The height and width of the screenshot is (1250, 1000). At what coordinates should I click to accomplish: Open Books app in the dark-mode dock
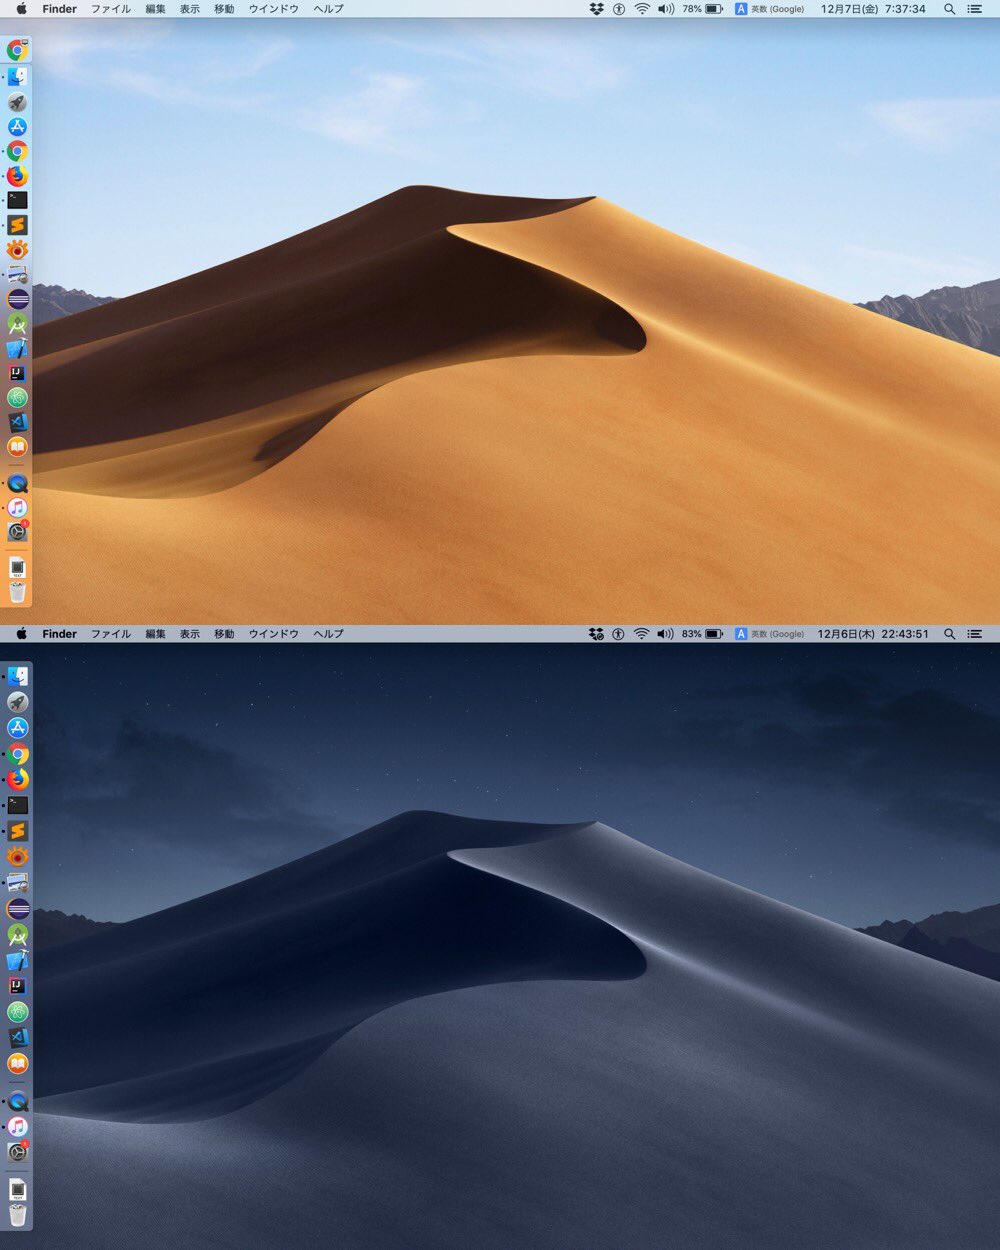pos(17,1064)
